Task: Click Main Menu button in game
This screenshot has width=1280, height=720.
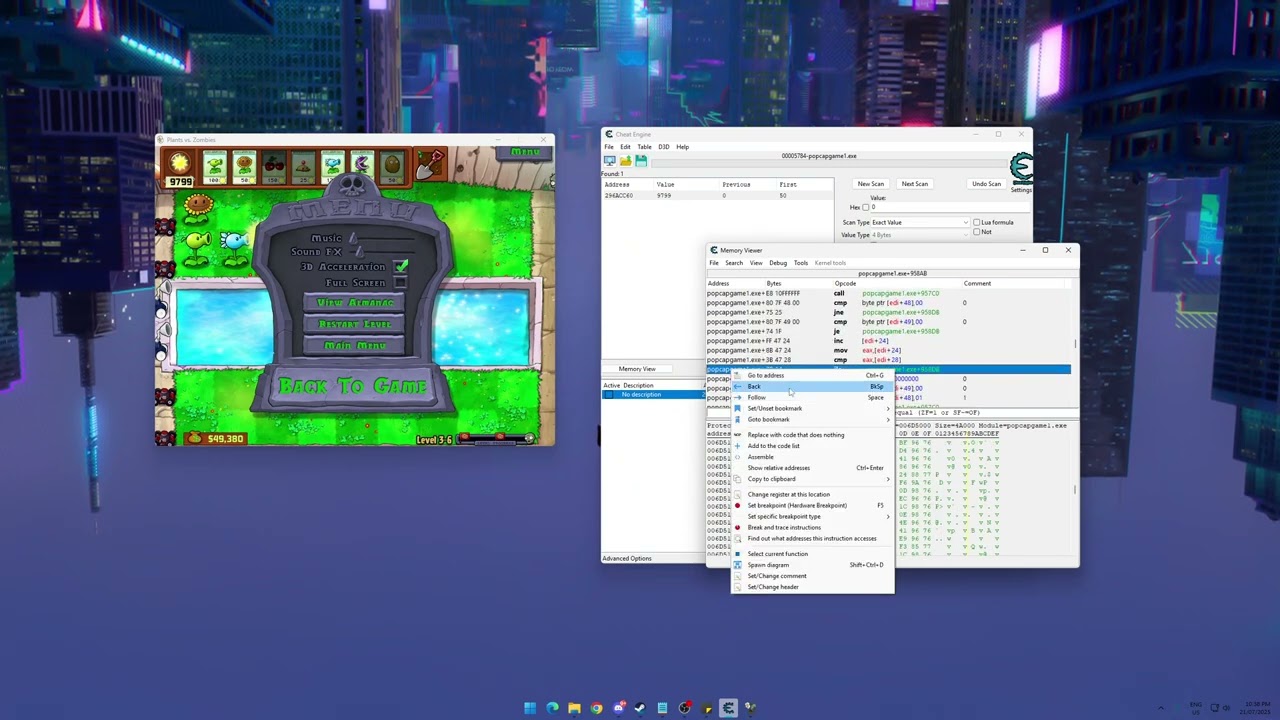Action: click(x=354, y=345)
